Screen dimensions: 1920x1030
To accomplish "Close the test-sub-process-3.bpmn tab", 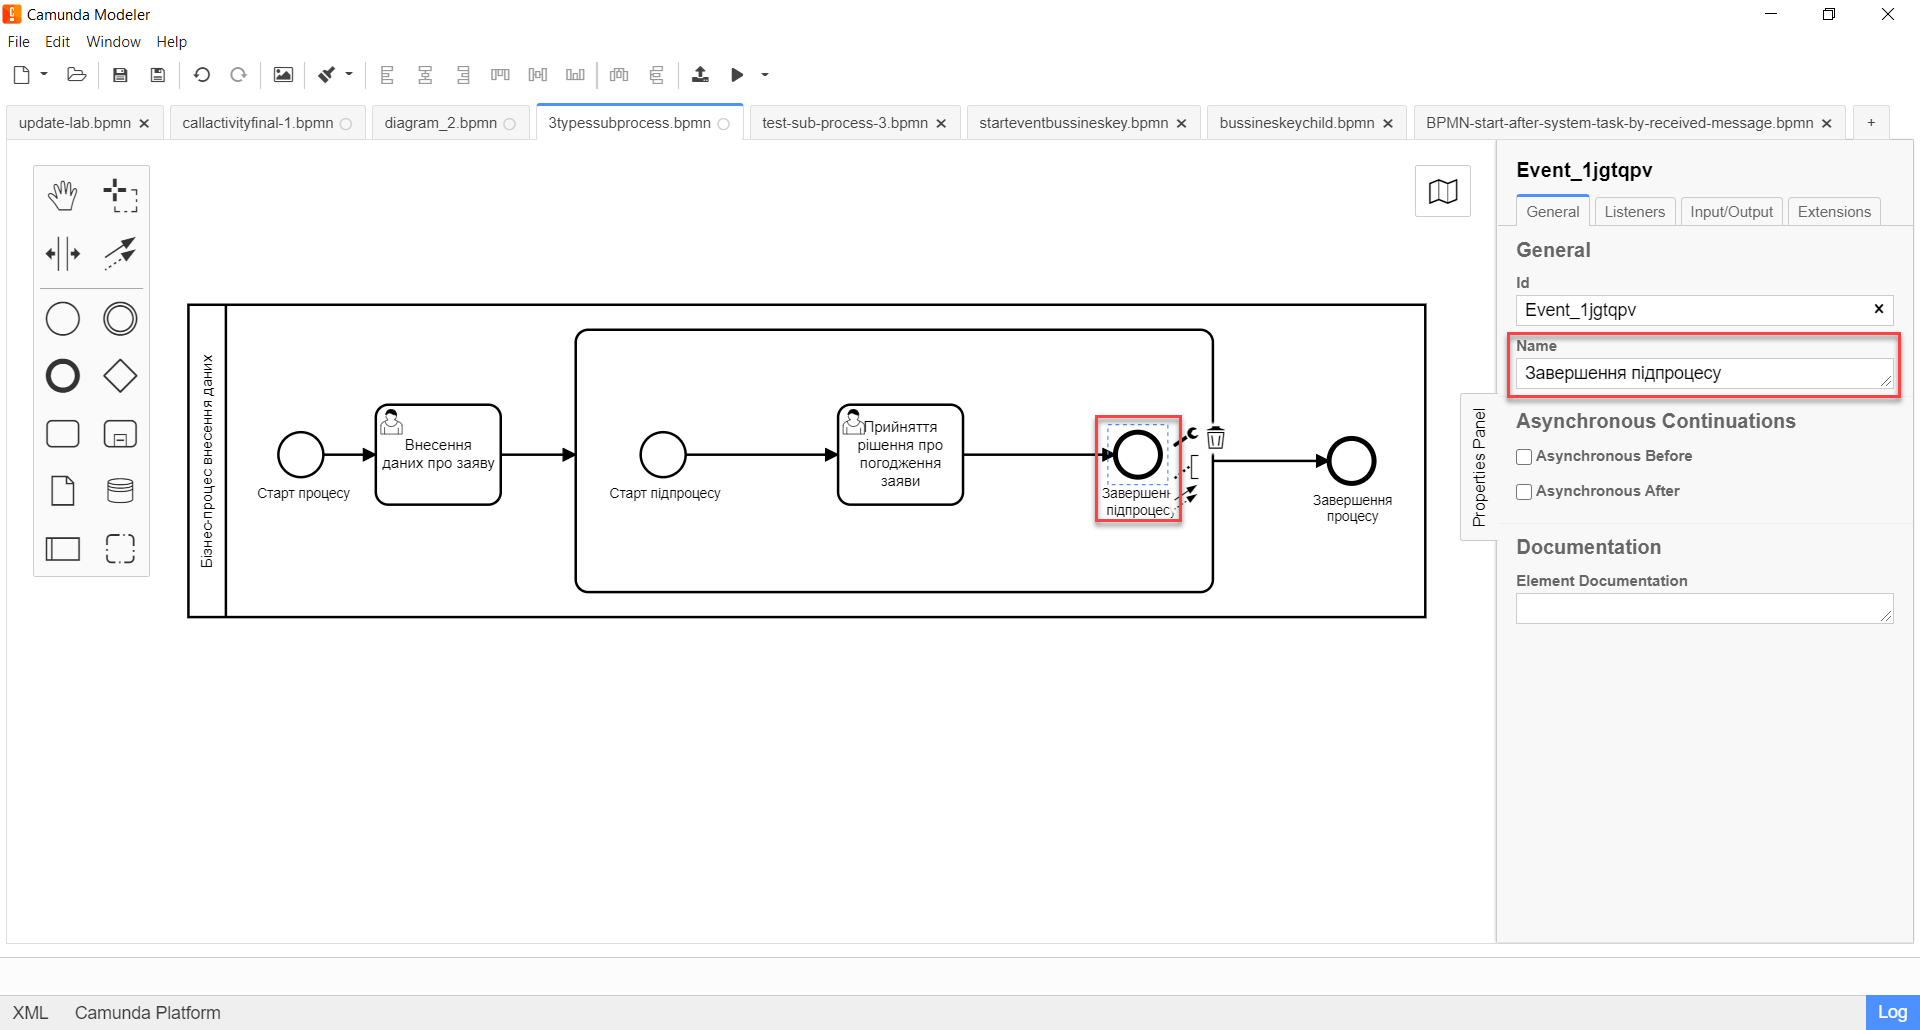I will click(x=941, y=124).
